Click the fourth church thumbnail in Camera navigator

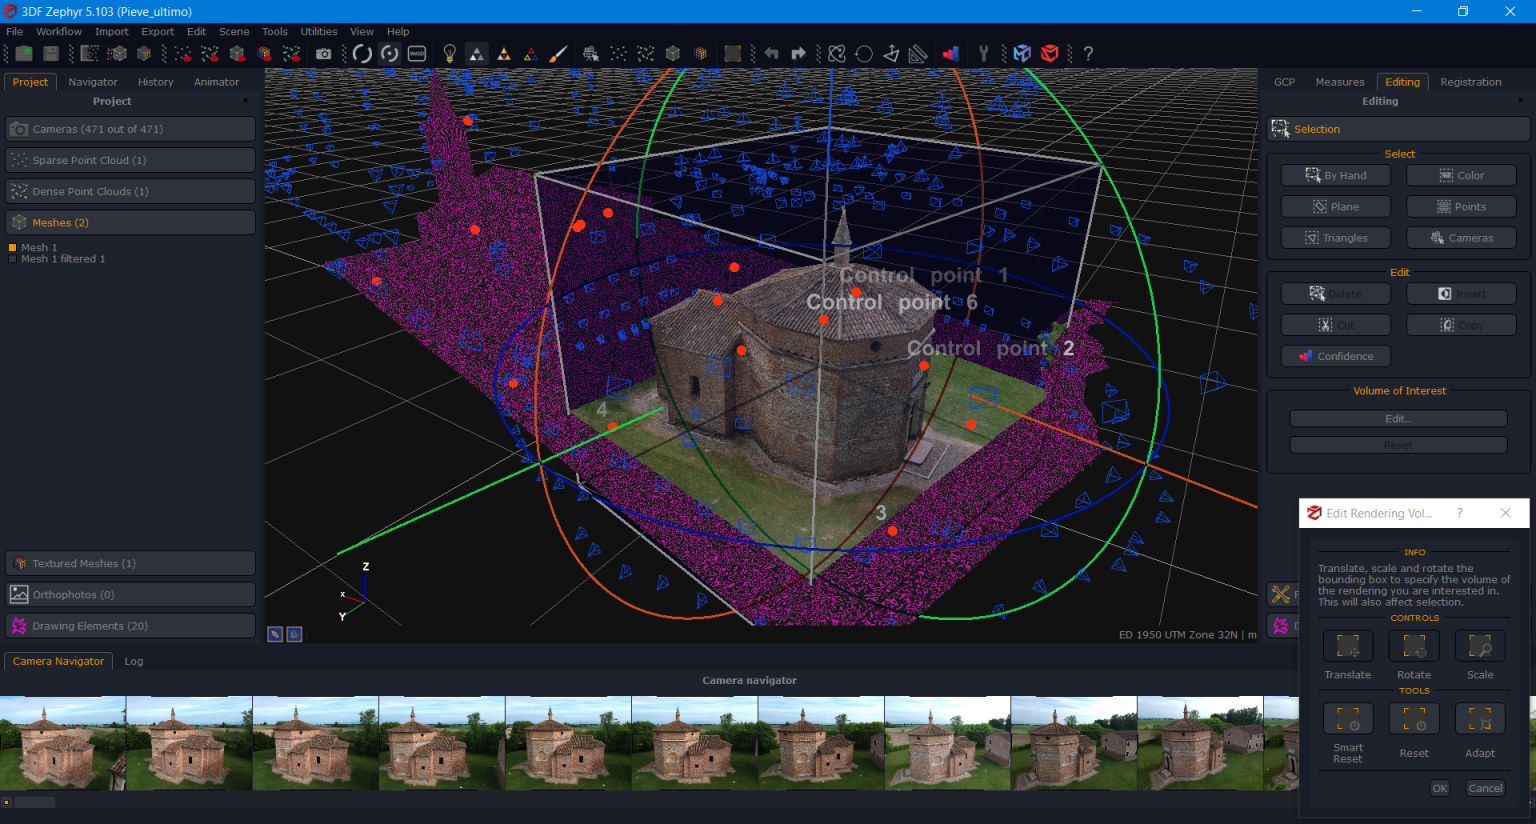point(441,743)
